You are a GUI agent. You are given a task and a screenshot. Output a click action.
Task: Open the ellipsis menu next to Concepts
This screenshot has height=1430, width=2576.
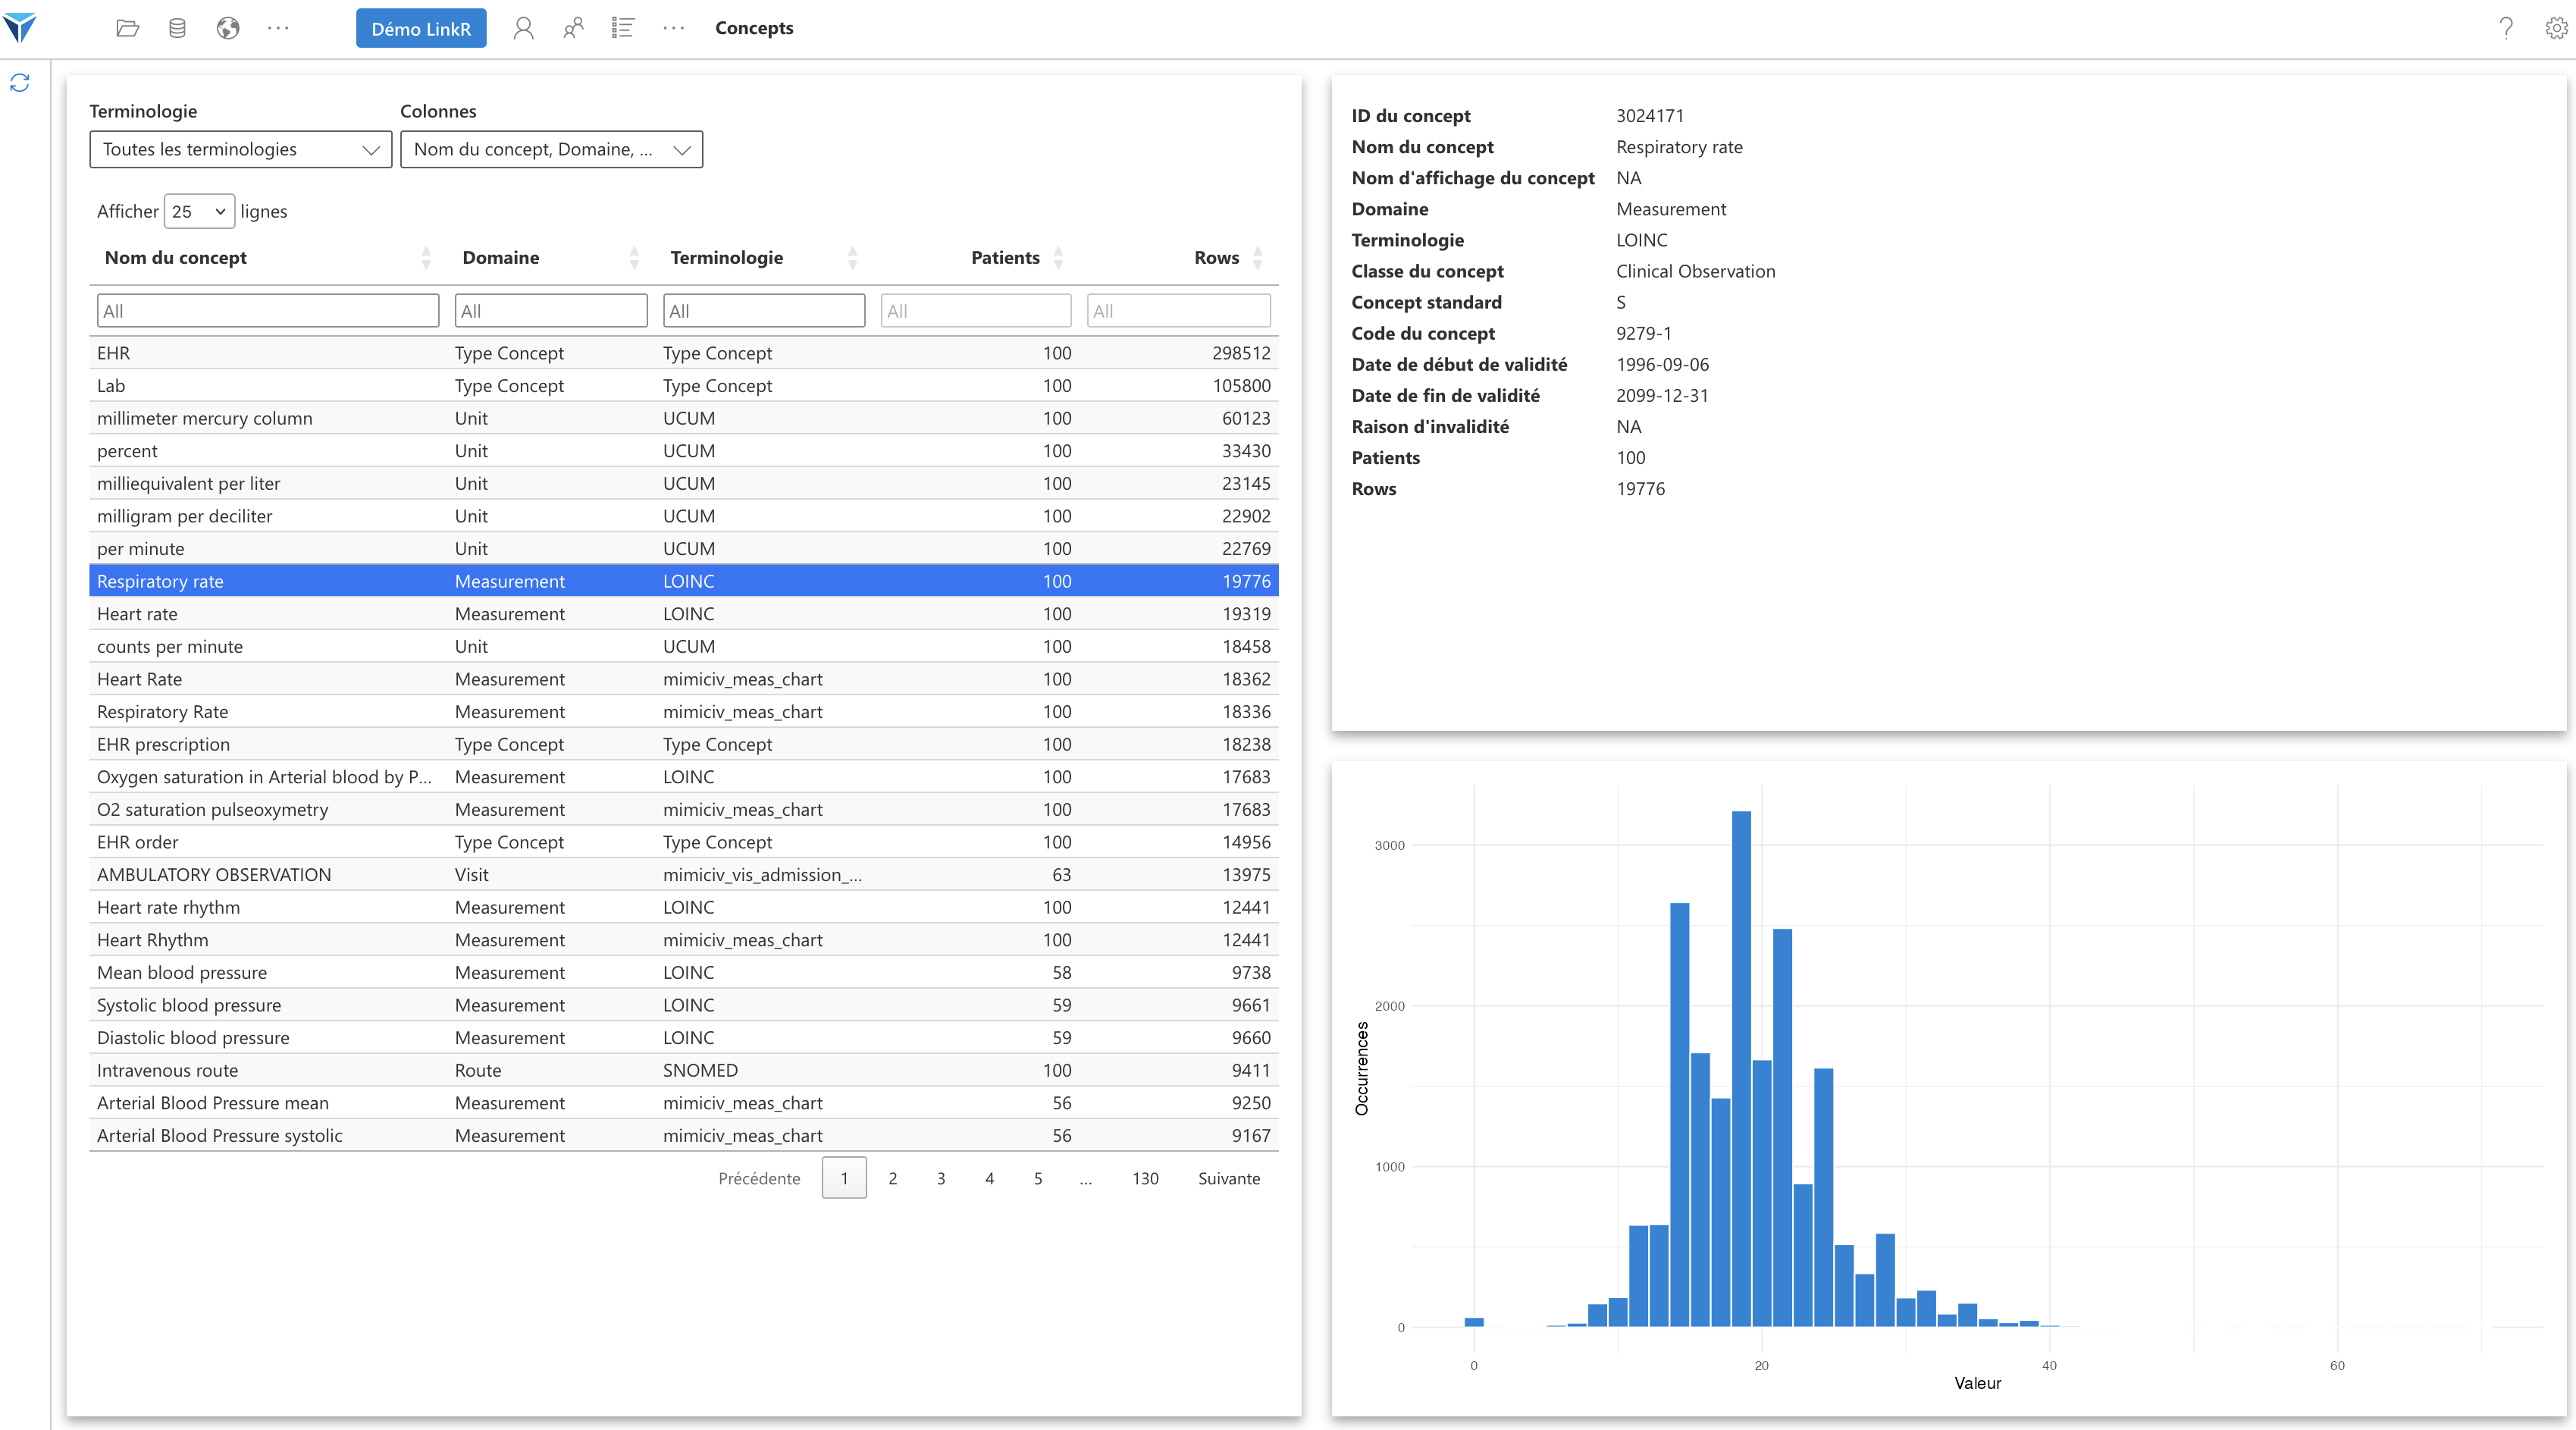point(674,28)
